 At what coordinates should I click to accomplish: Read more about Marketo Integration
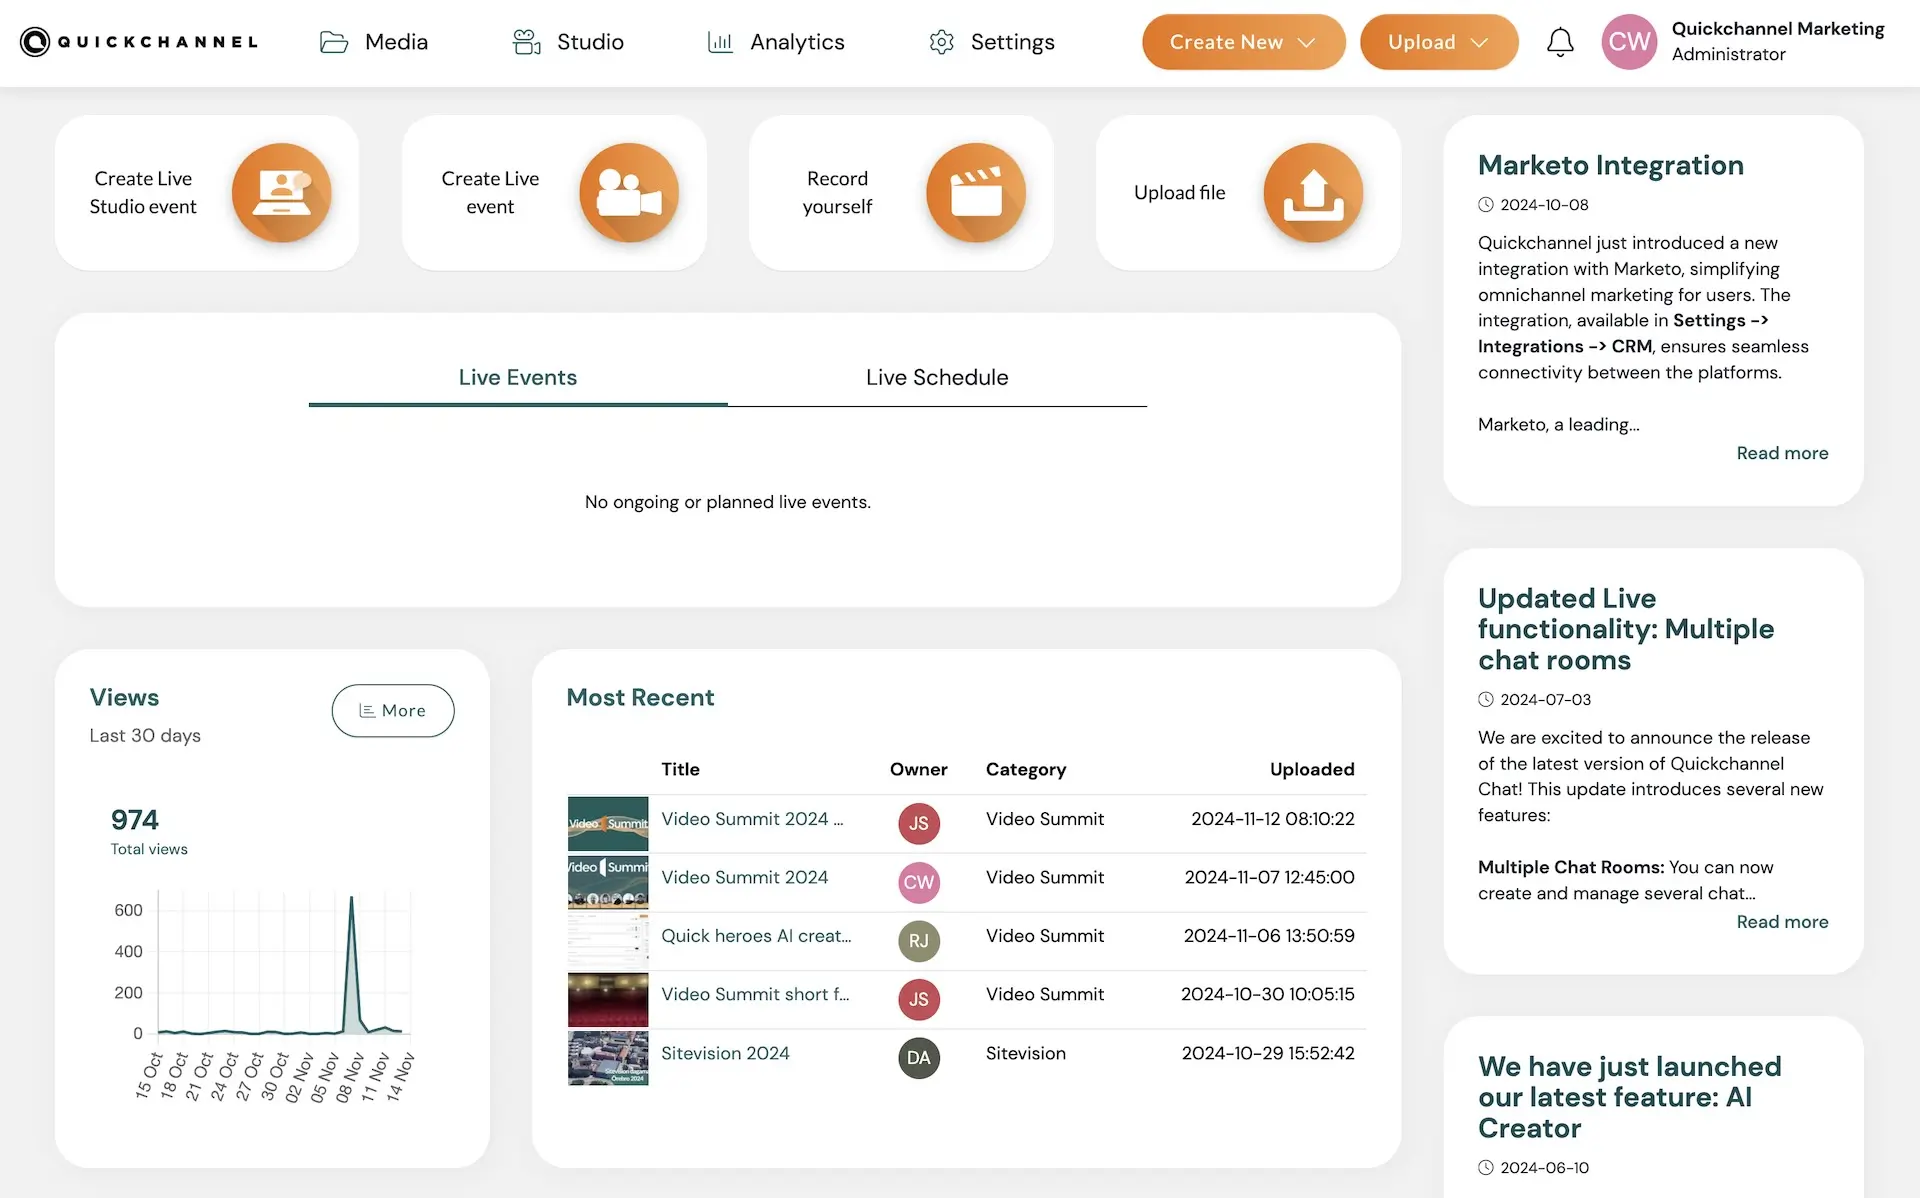point(1783,453)
